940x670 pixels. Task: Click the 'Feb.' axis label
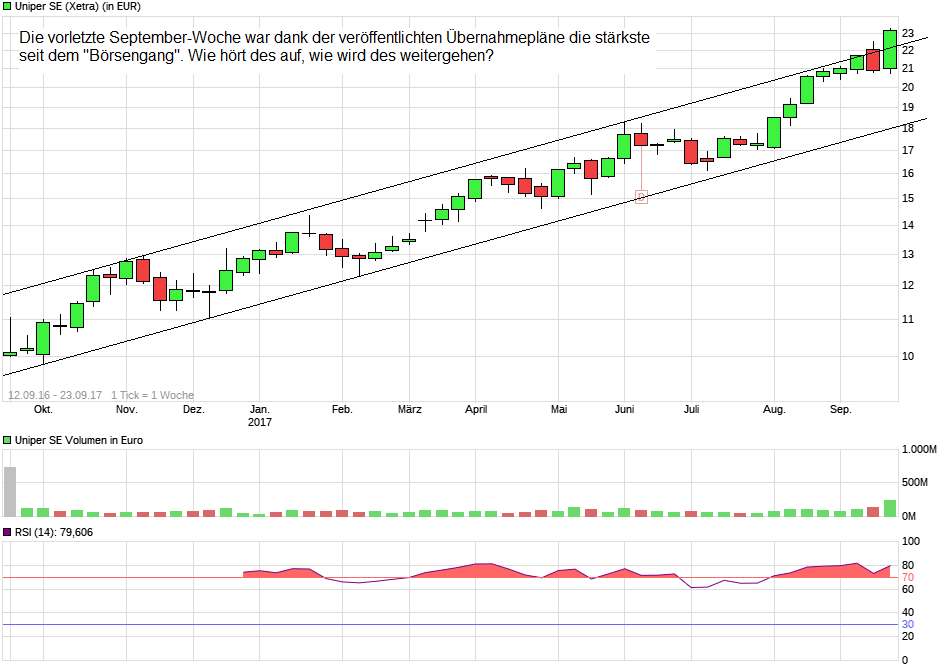click(x=342, y=409)
